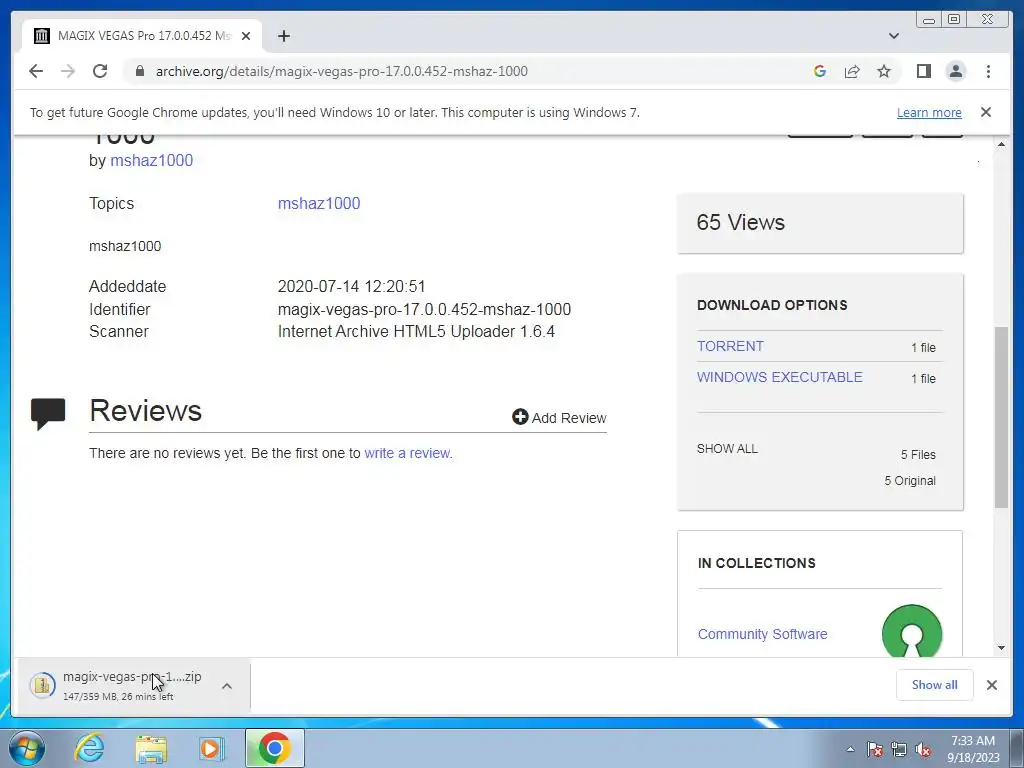Open Windows Explorer from taskbar

[151, 748]
